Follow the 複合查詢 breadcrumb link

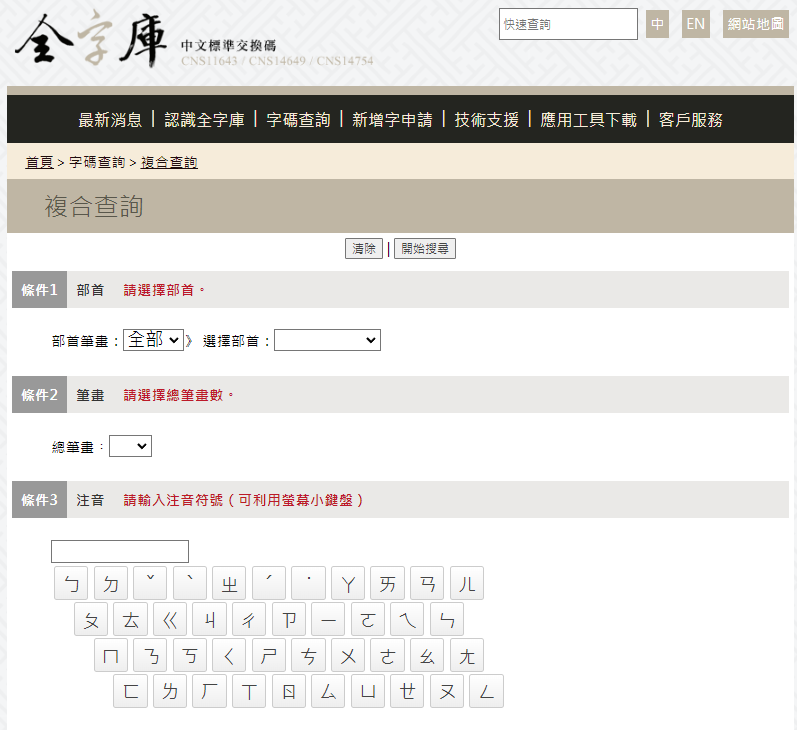[x=169, y=162]
